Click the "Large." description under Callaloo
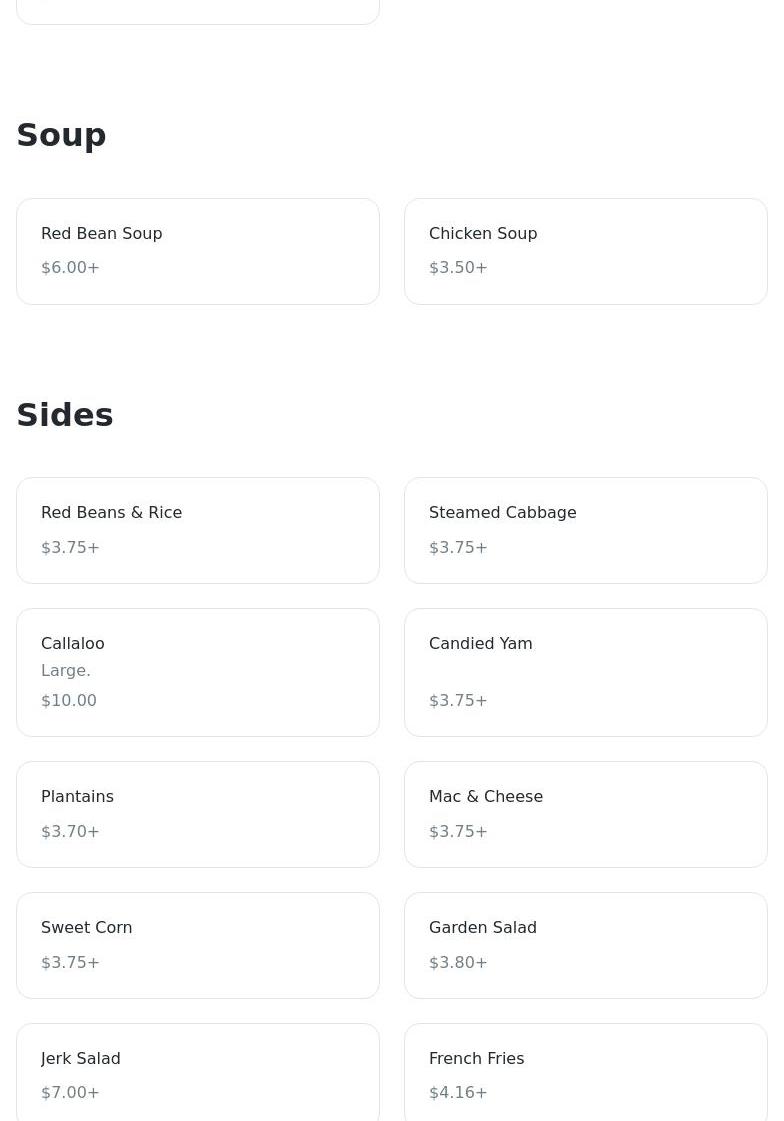This screenshot has height=1121, width=784. pyautogui.click(x=66, y=671)
